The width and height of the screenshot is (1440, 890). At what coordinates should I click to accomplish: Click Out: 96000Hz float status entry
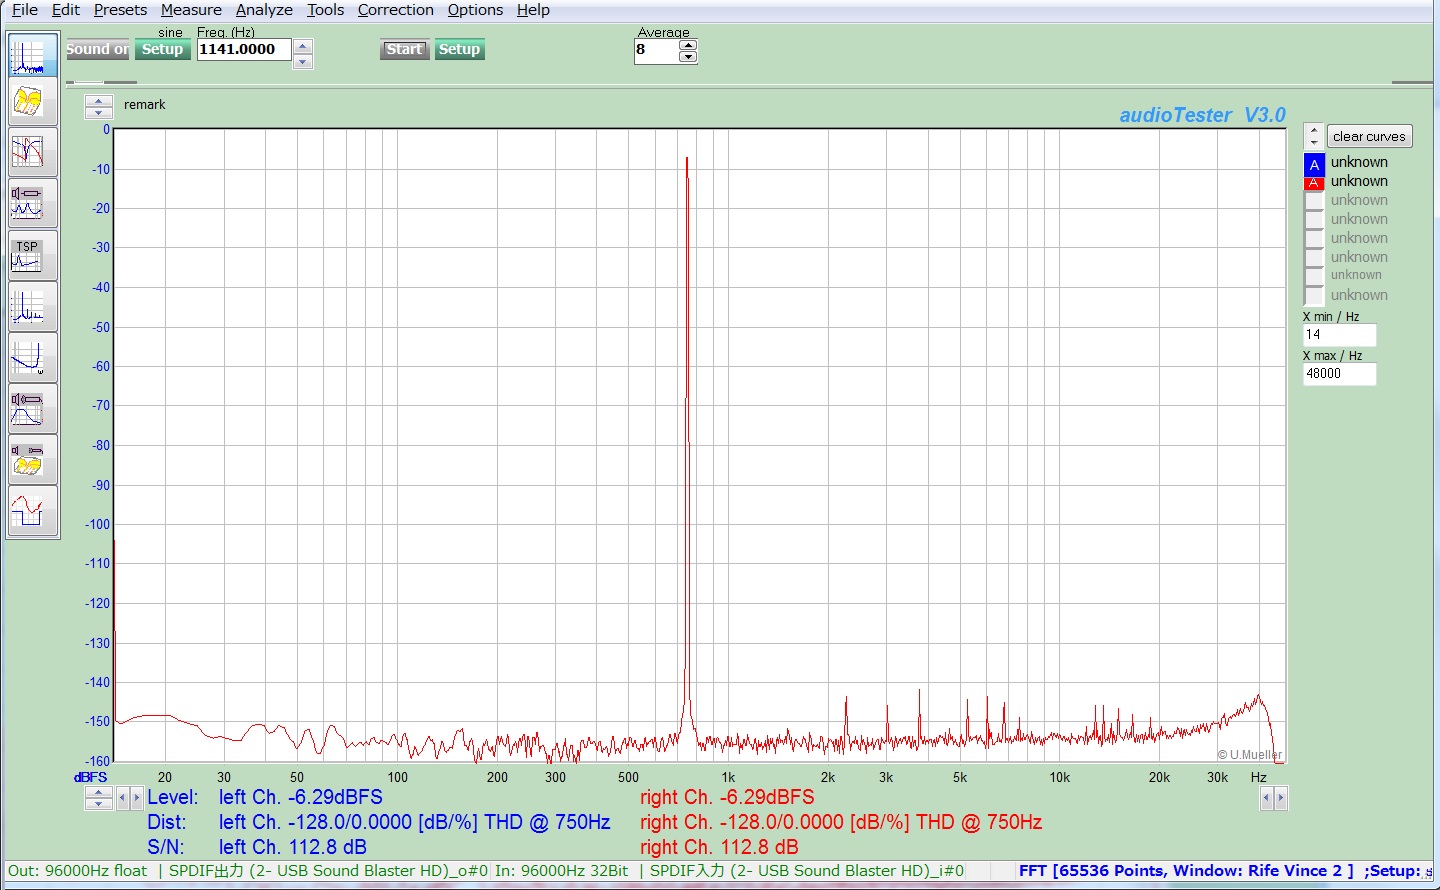[x=77, y=871]
